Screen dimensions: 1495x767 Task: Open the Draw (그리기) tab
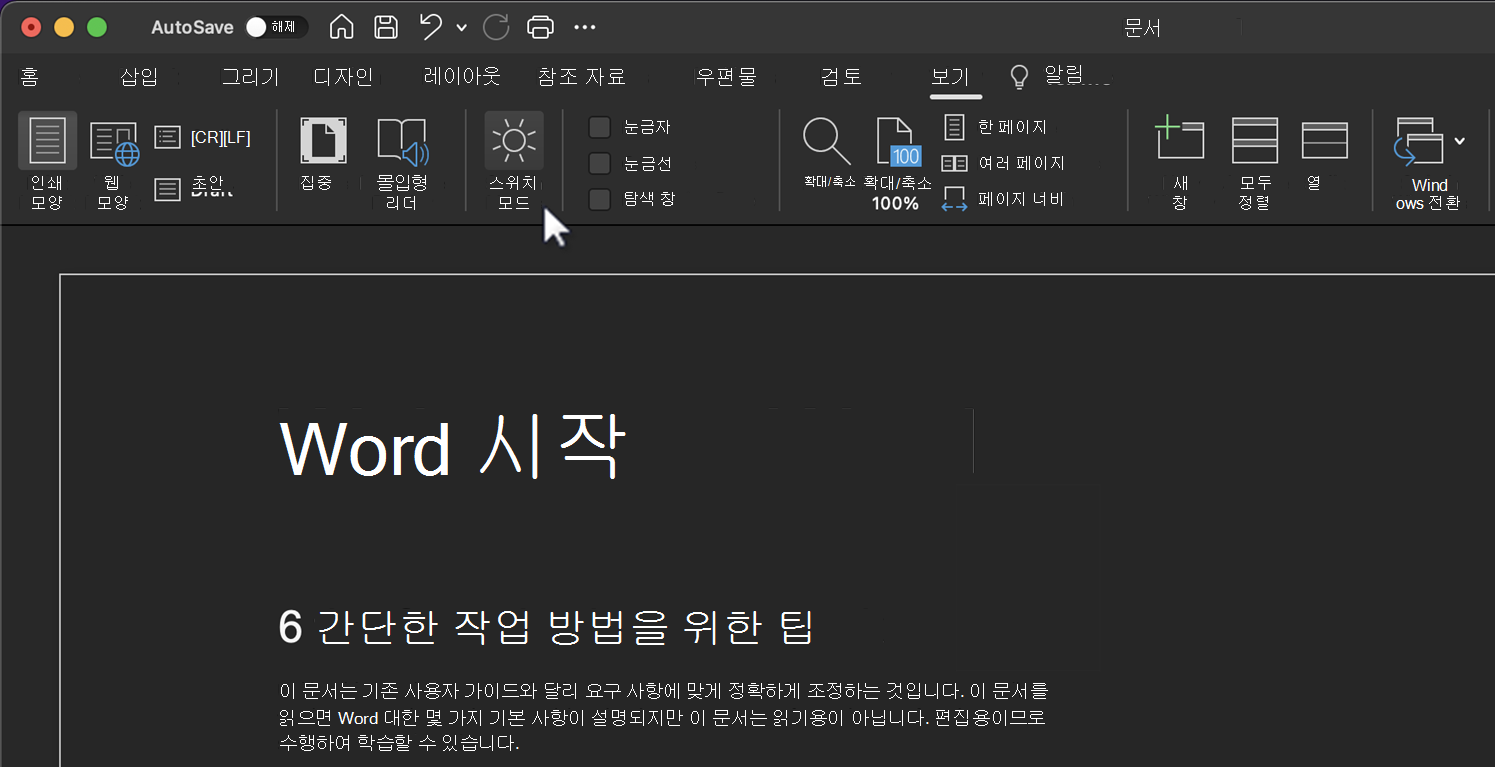coord(249,76)
